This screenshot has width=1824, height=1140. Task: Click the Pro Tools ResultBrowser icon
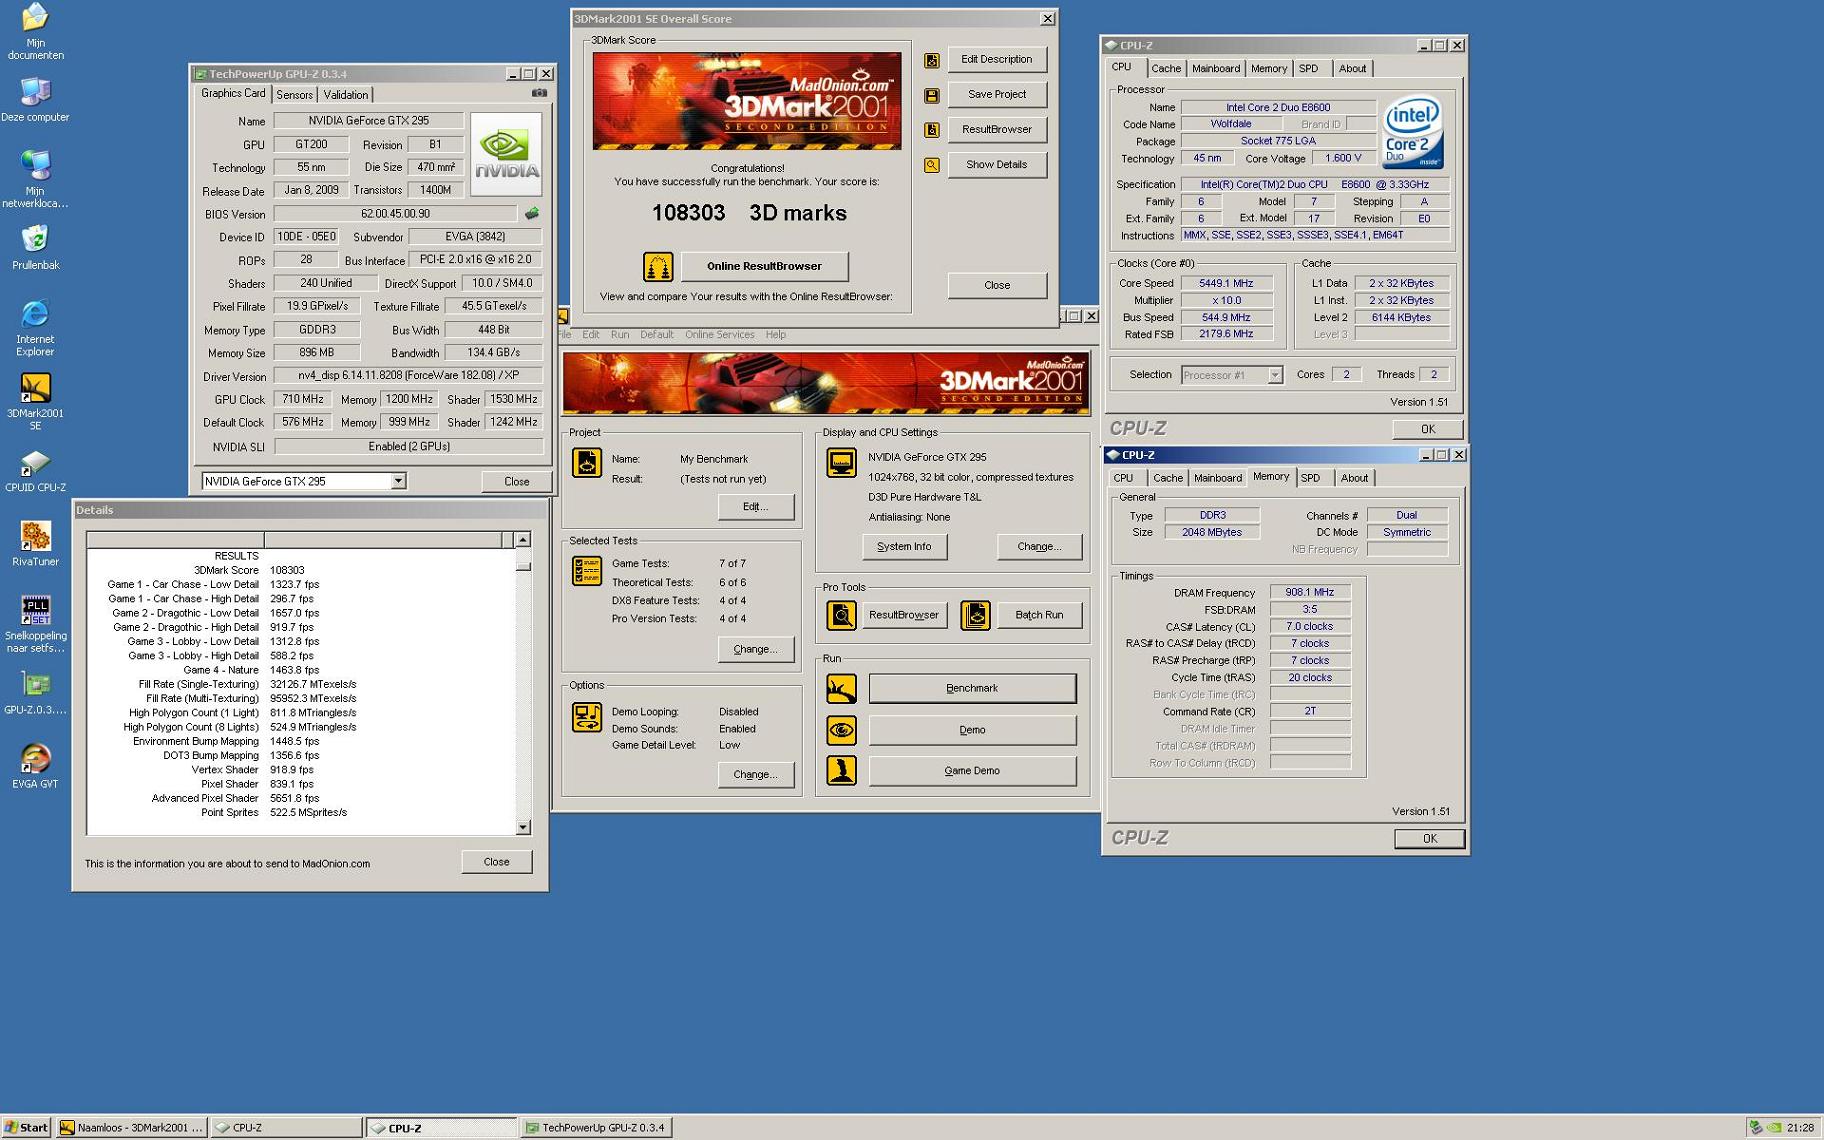pos(841,615)
